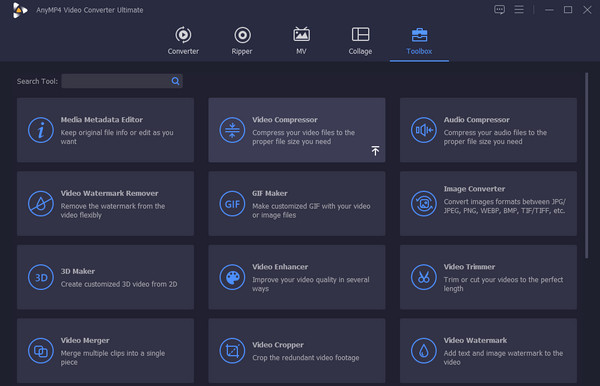The height and width of the screenshot is (386, 600).
Task: Click the 'Search Tool:' label
Action: coord(37,81)
